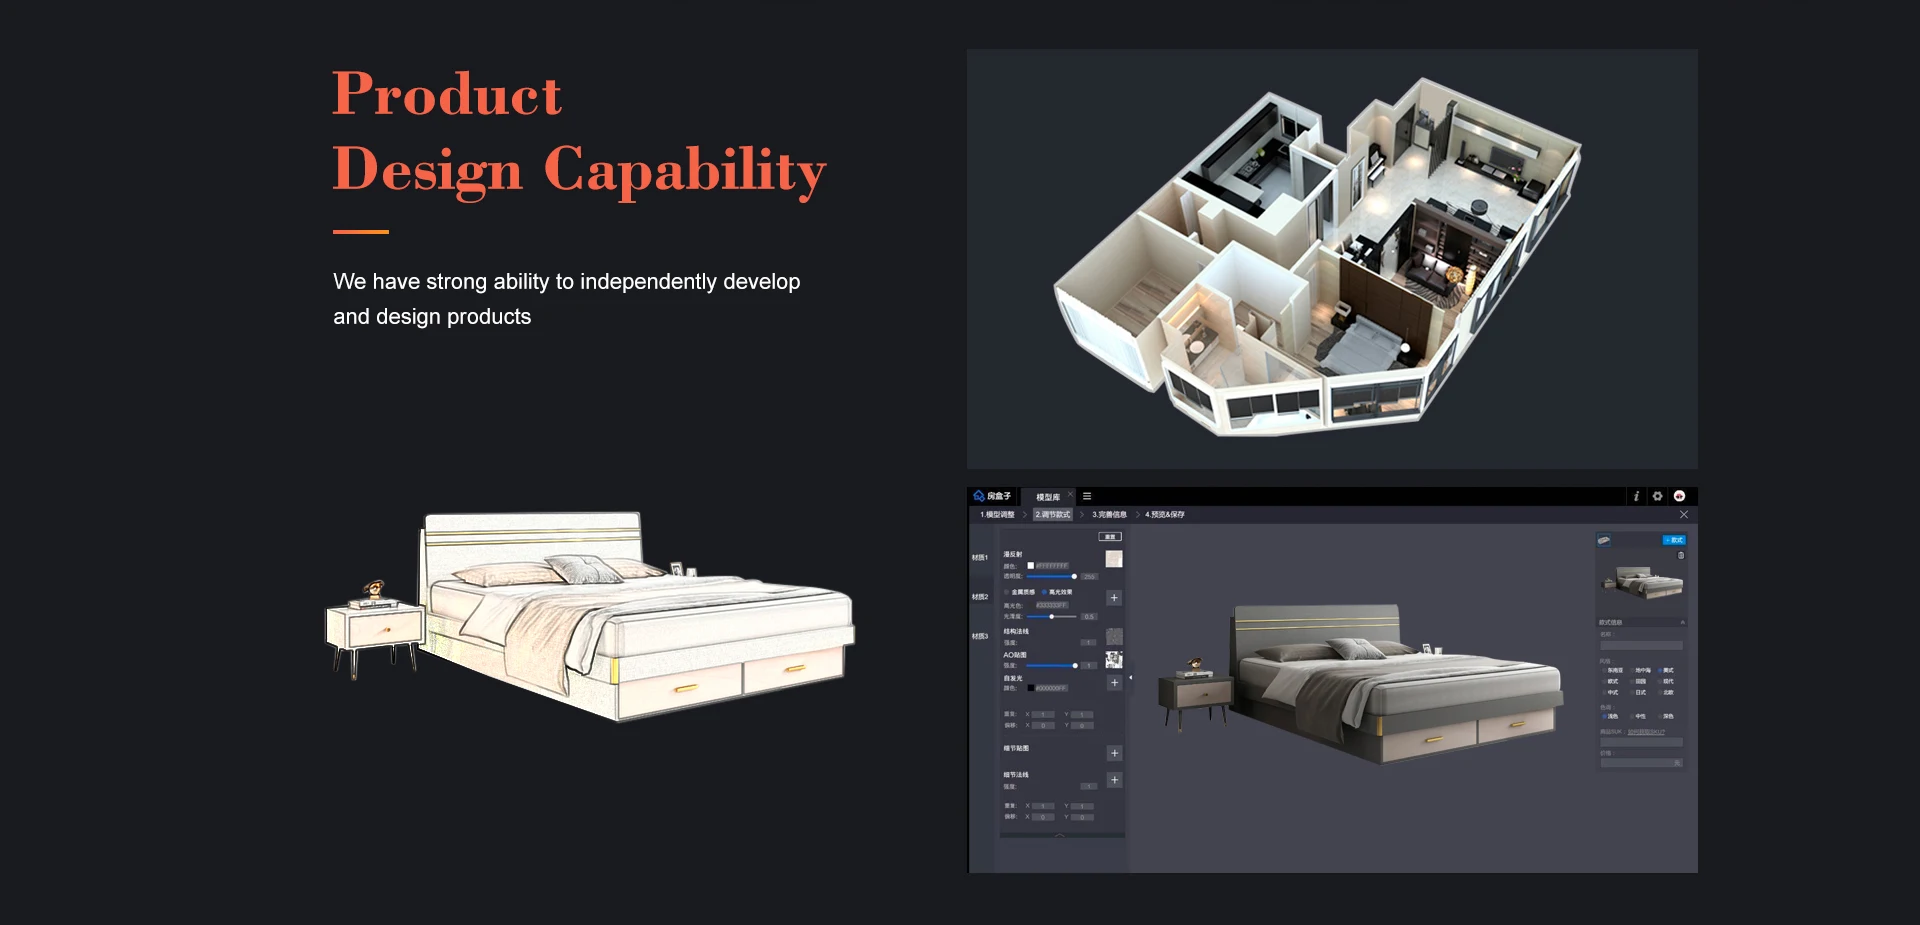Select the 中性 color tone radio button
The height and width of the screenshot is (925, 1920).
coord(1632,716)
